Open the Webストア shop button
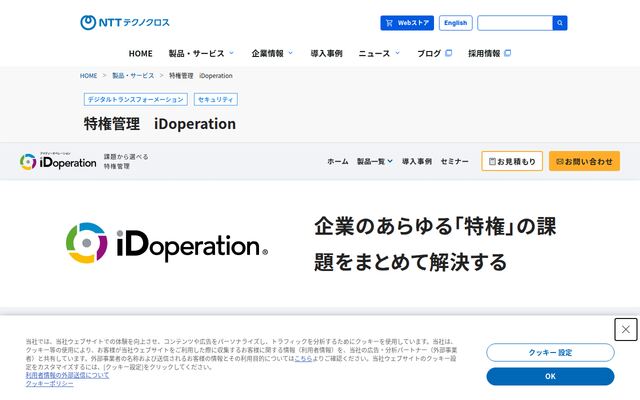 407,23
